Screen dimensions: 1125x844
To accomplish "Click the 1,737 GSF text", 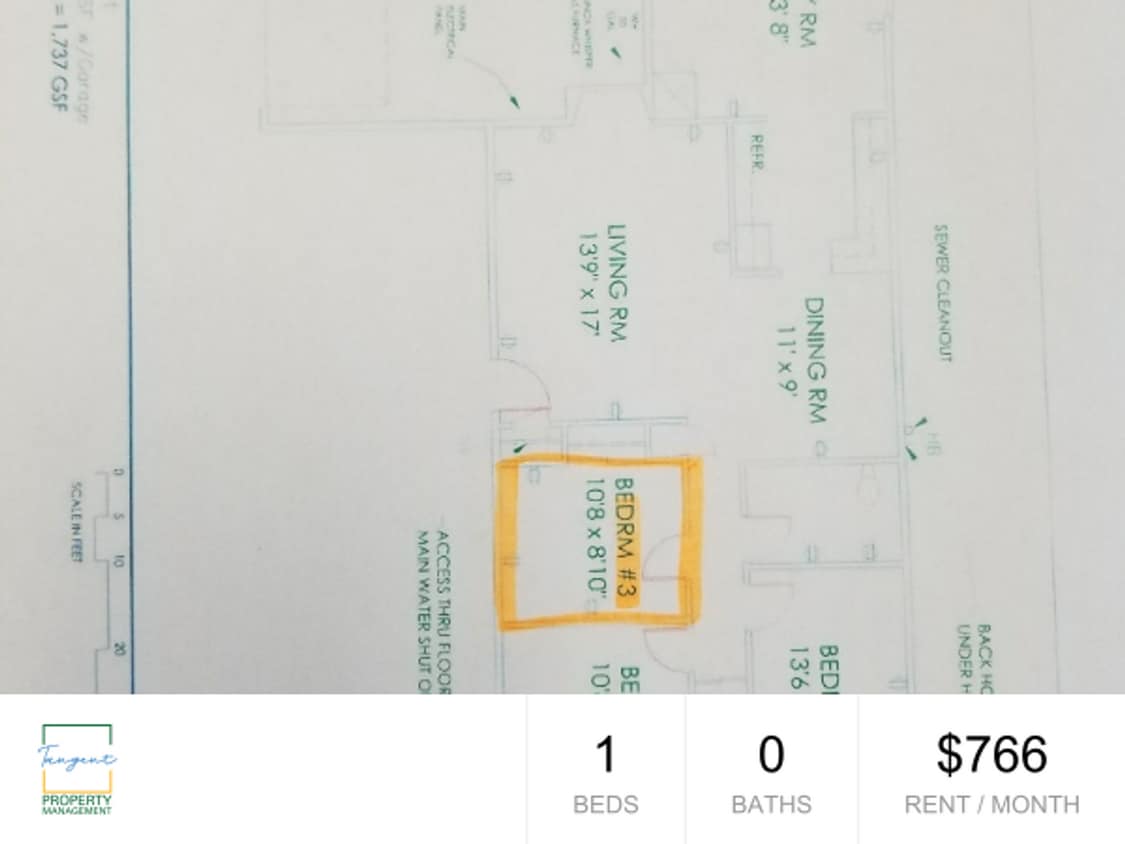I will click(x=59, y=67).
